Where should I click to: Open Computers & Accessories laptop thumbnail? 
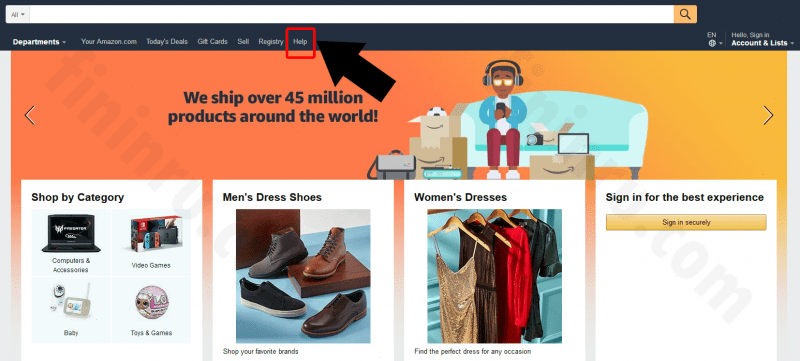click(x=71, y=233)
